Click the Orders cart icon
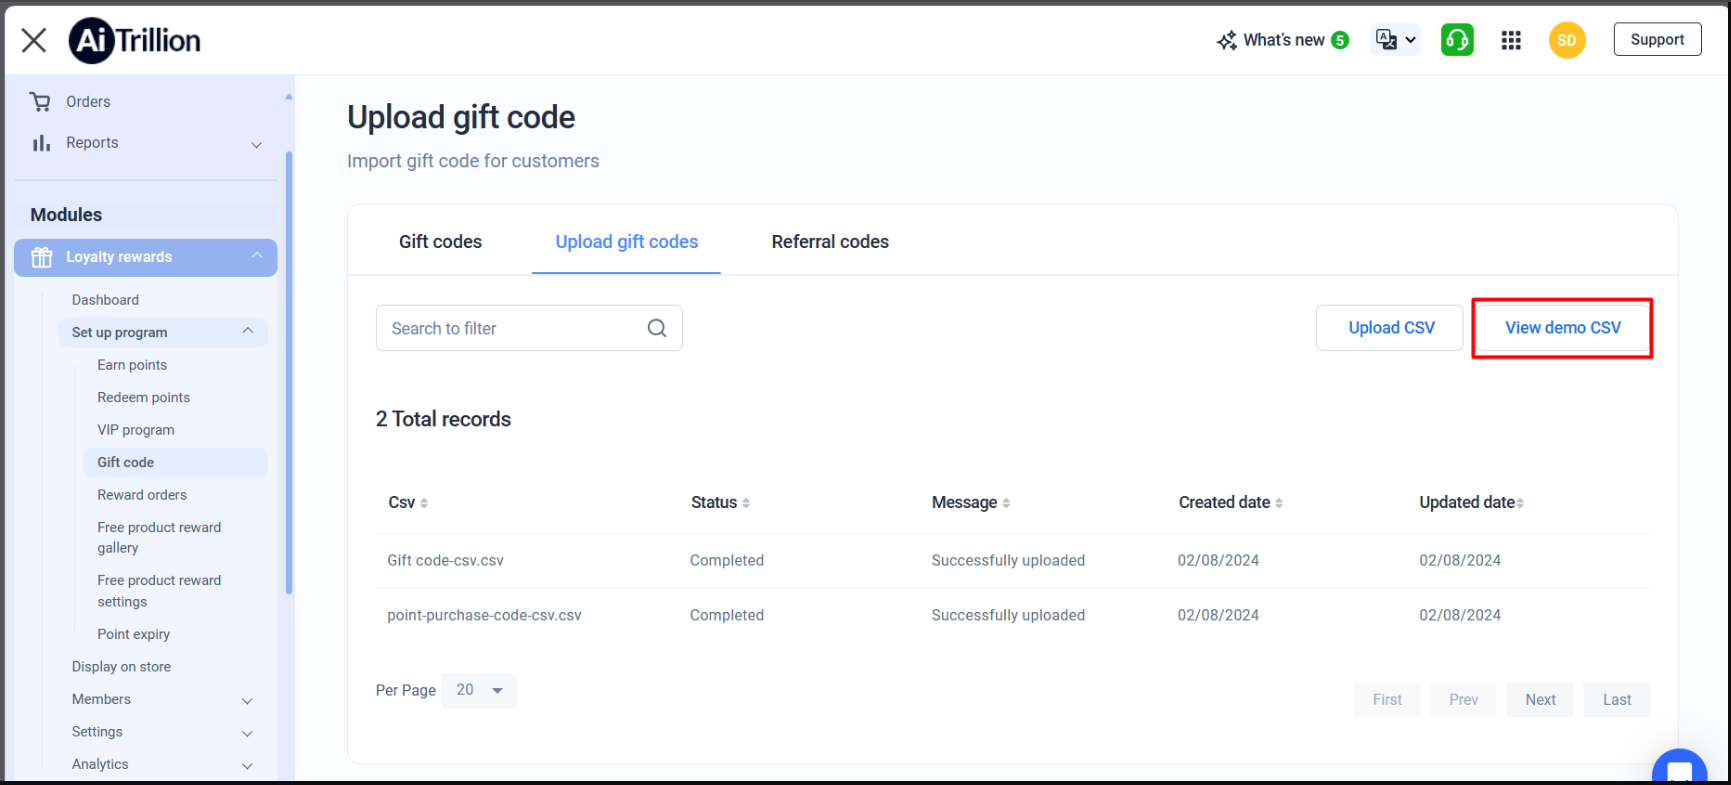The width and height of the screenshot is (1731, 785). click(41, 102)
